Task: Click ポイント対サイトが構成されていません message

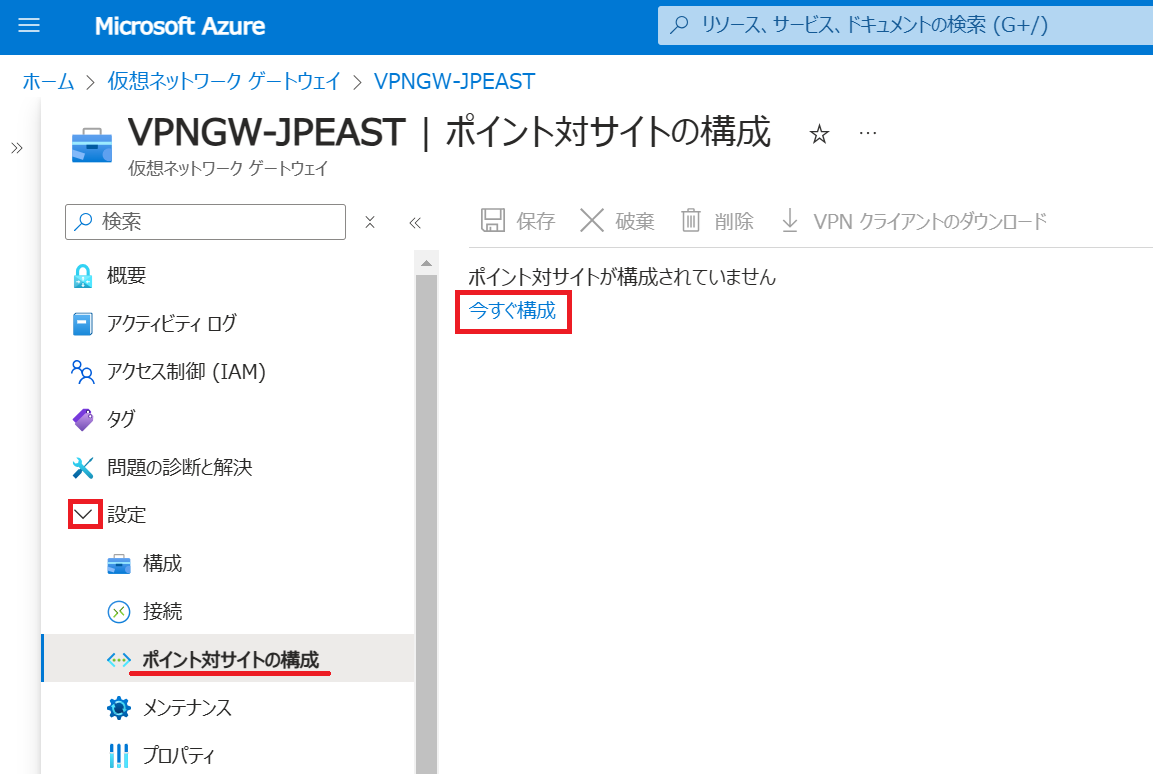Action: click(x=622, y=276)
